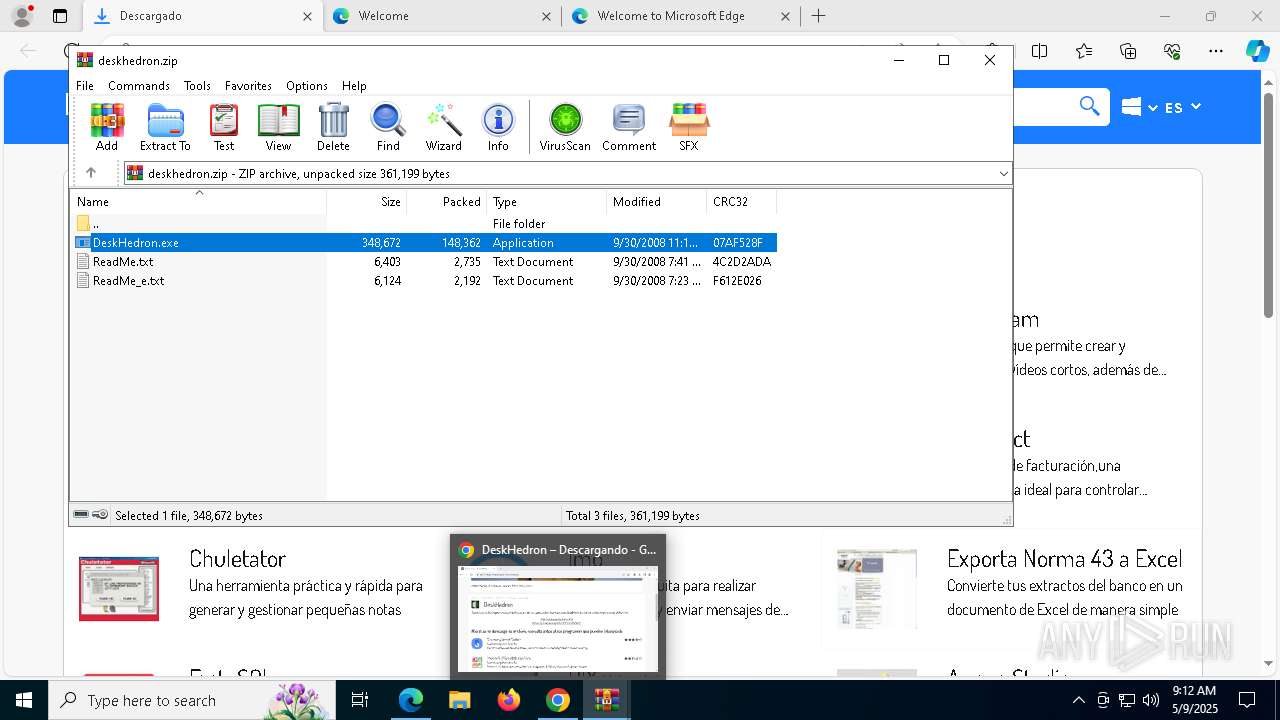1280x720 pixels.
Task: Show hidden system tray icons
Action: coord(1077,700)
